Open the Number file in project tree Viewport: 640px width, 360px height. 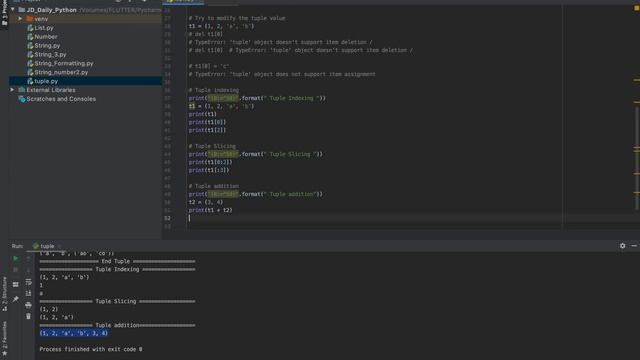(46, 37)
